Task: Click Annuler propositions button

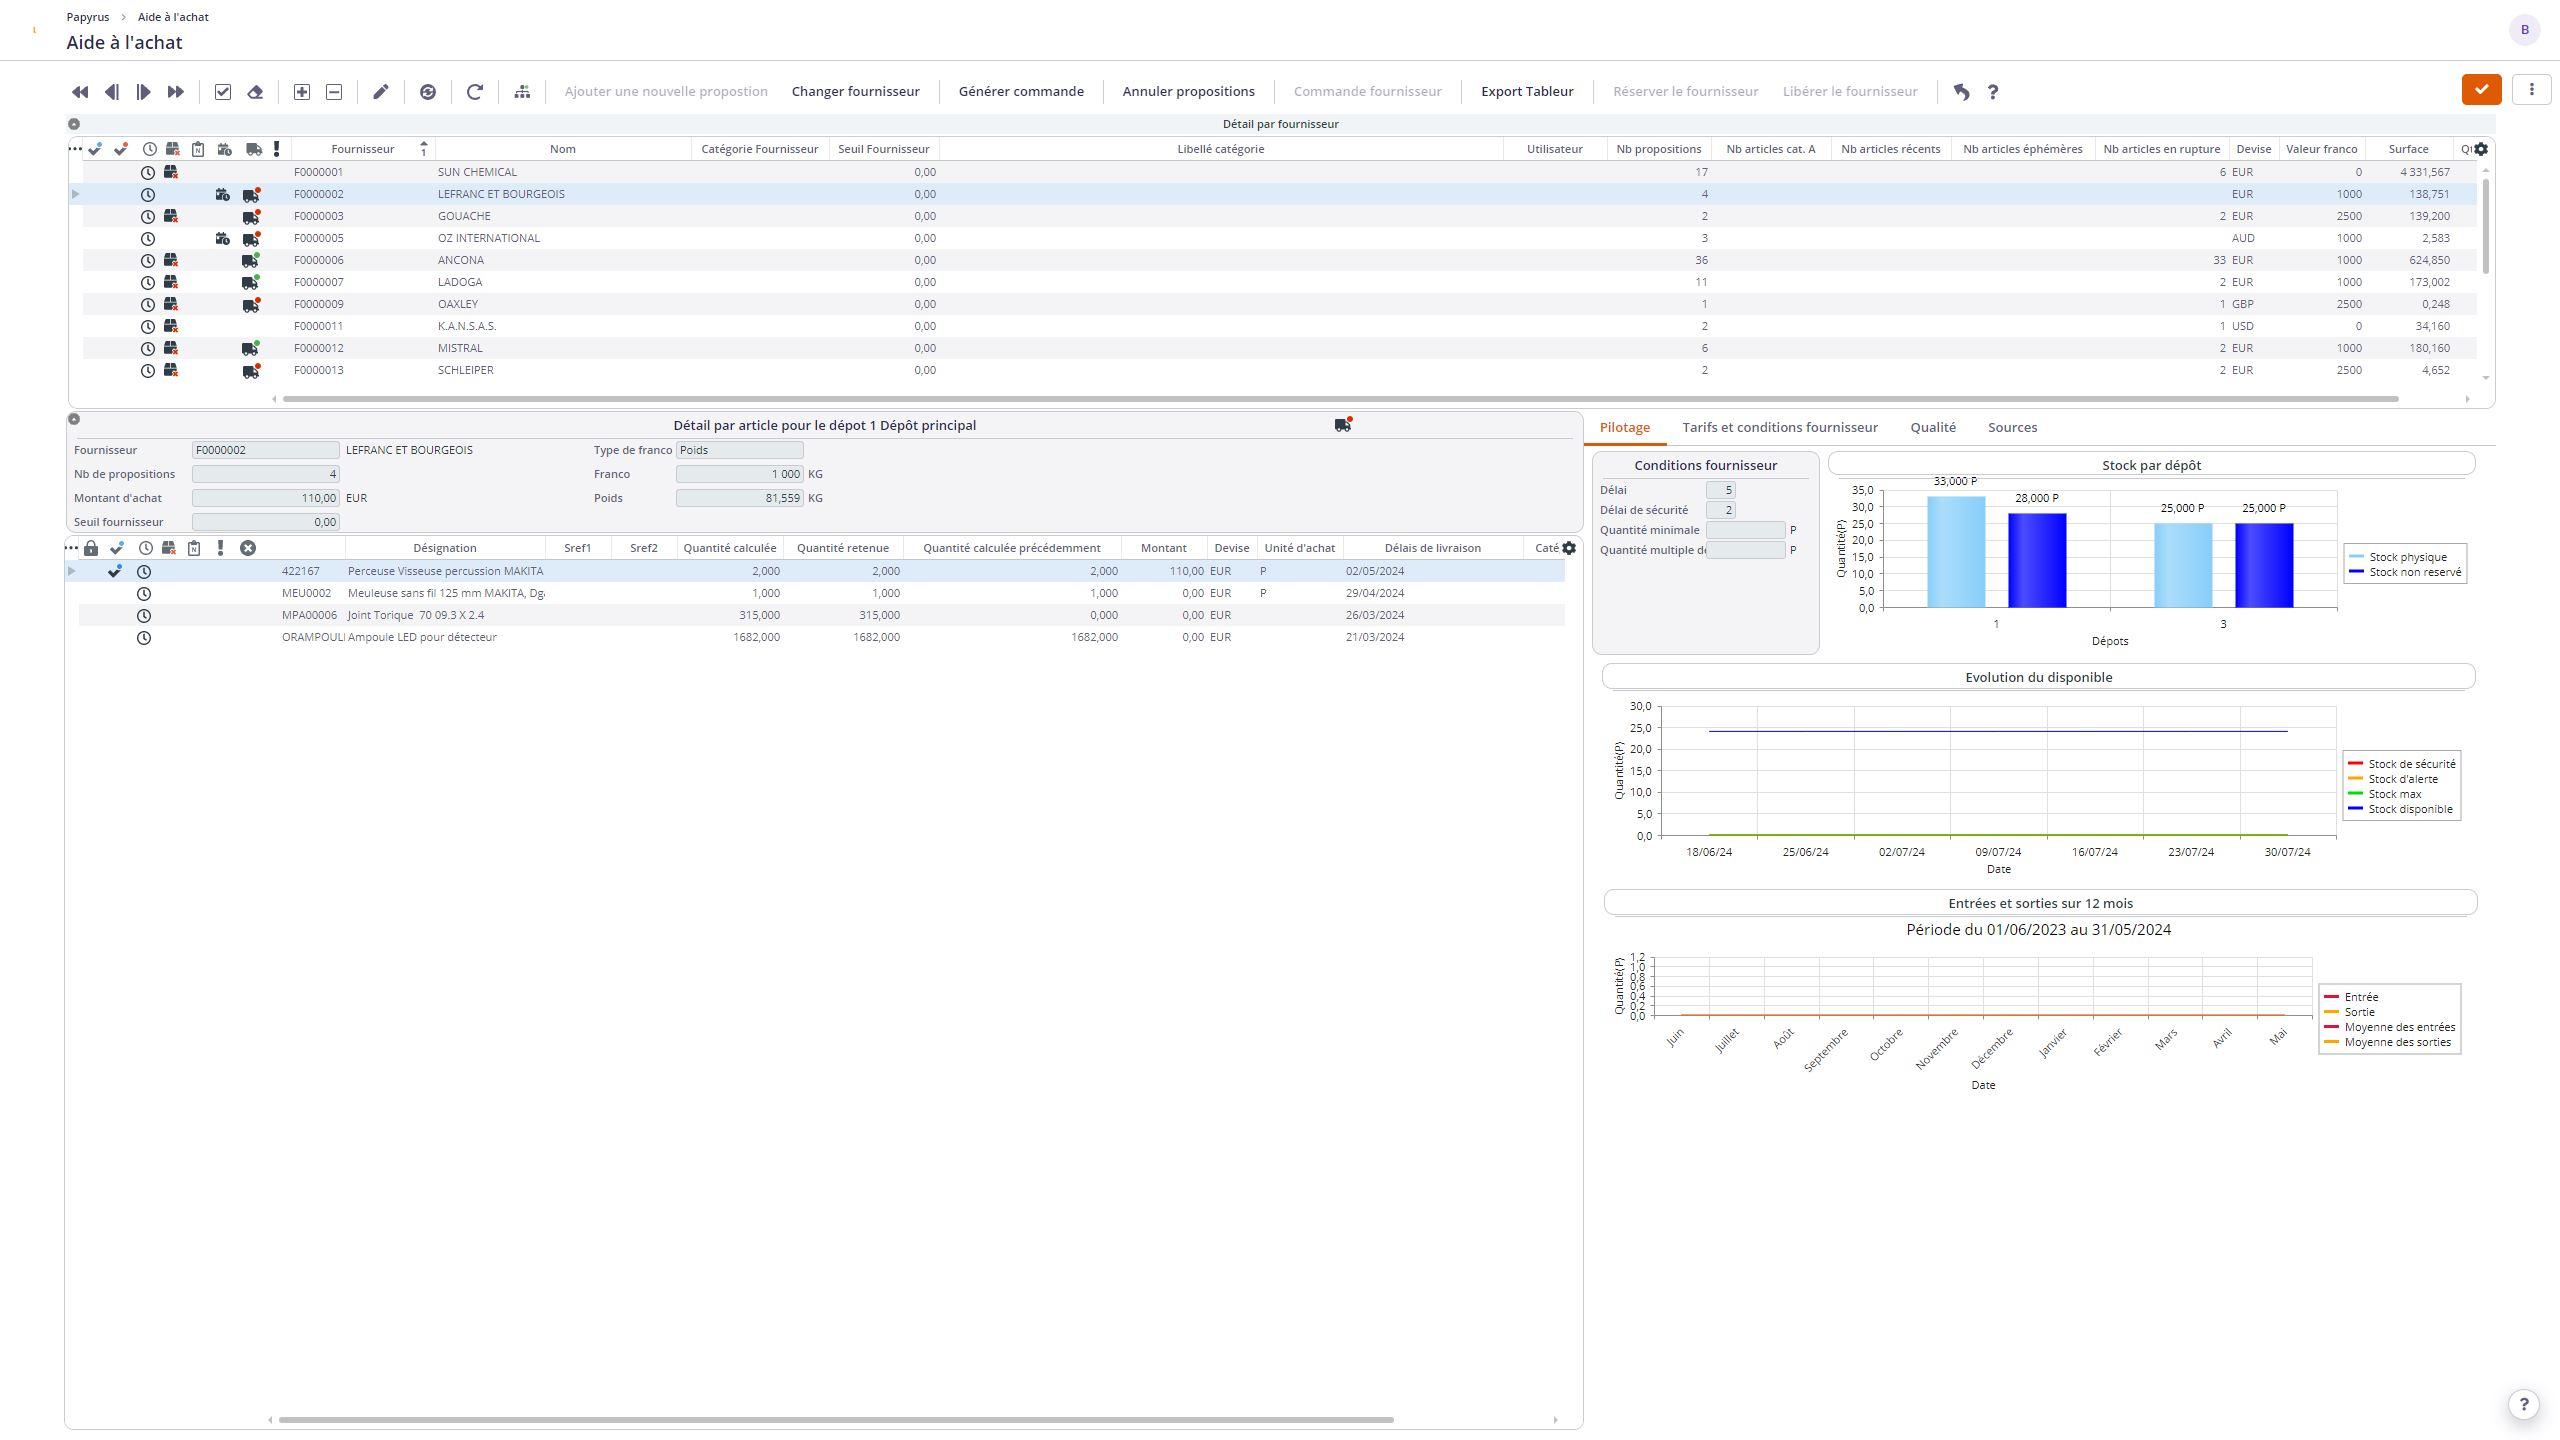Action: tap(1189, 90)
